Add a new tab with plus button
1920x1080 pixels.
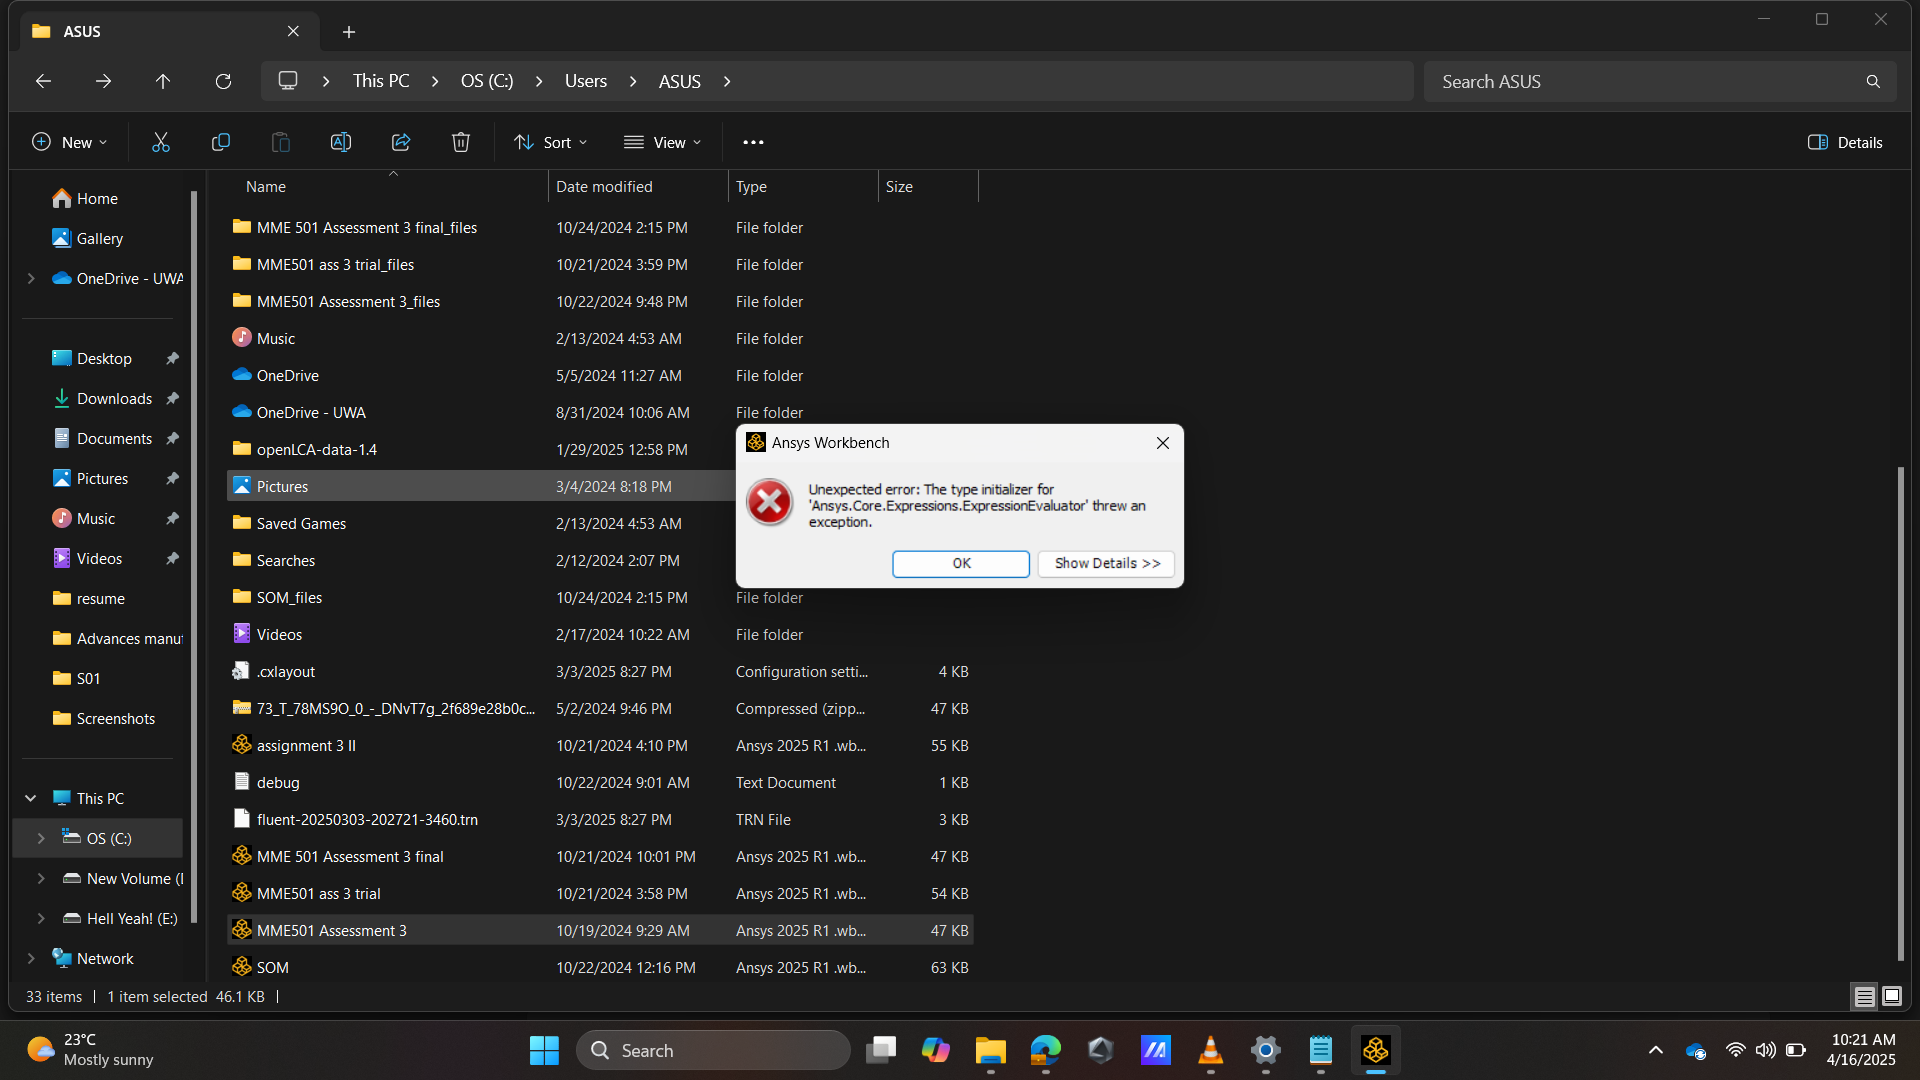pyautogui.click(x=349, y=32)
